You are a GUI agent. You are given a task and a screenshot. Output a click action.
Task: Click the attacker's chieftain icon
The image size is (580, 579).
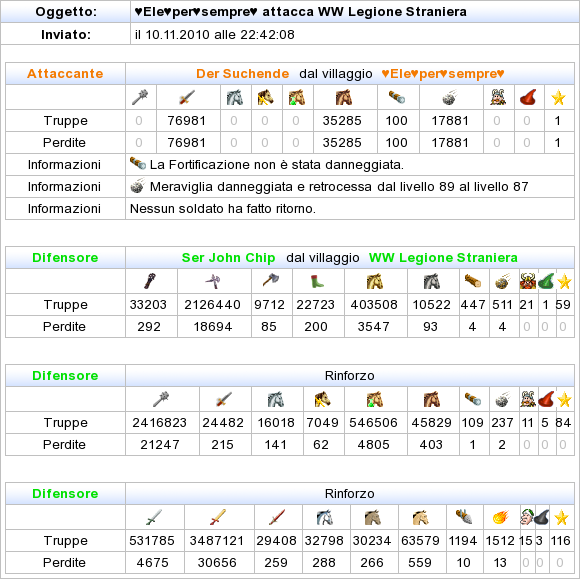[x=498, y=97]
